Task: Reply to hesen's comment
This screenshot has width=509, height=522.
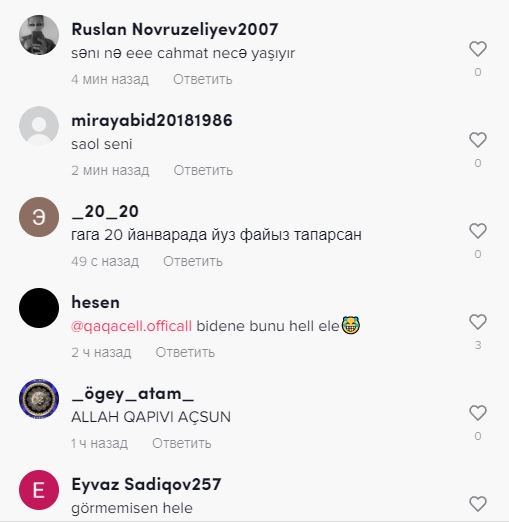Action: (185, 352)
